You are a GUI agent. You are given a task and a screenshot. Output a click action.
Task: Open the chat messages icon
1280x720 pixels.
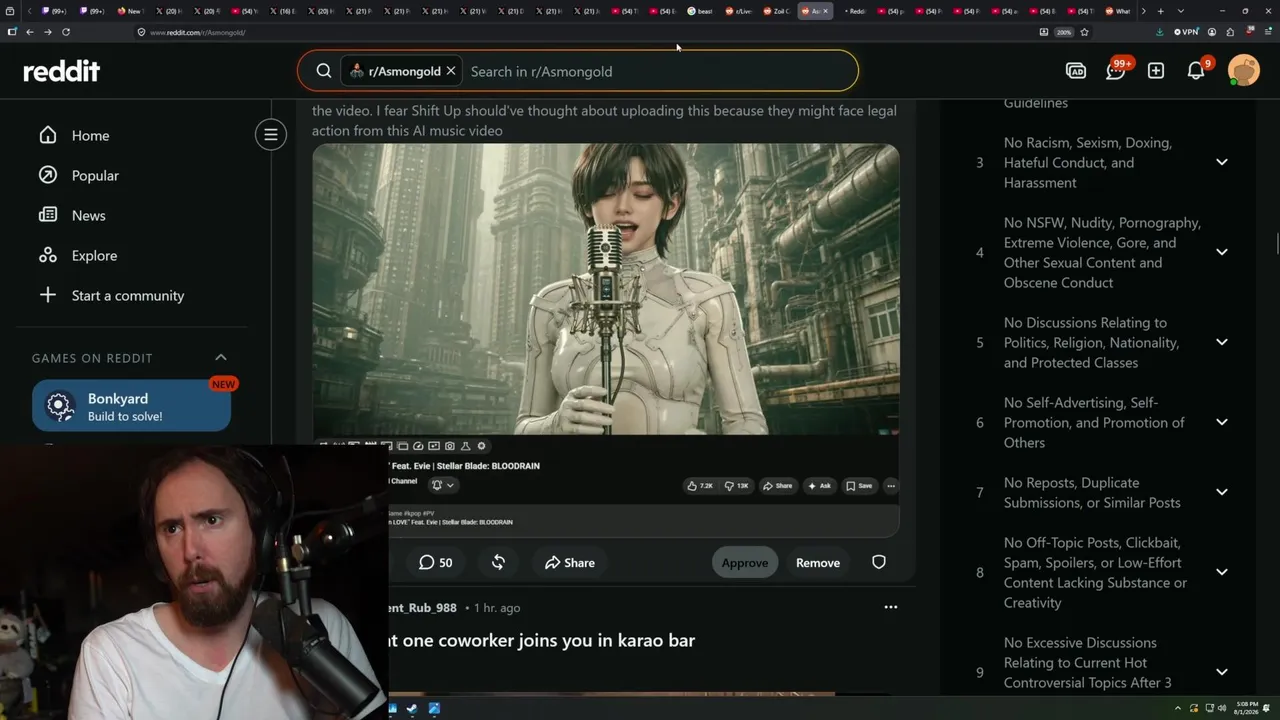[1116, 71]
